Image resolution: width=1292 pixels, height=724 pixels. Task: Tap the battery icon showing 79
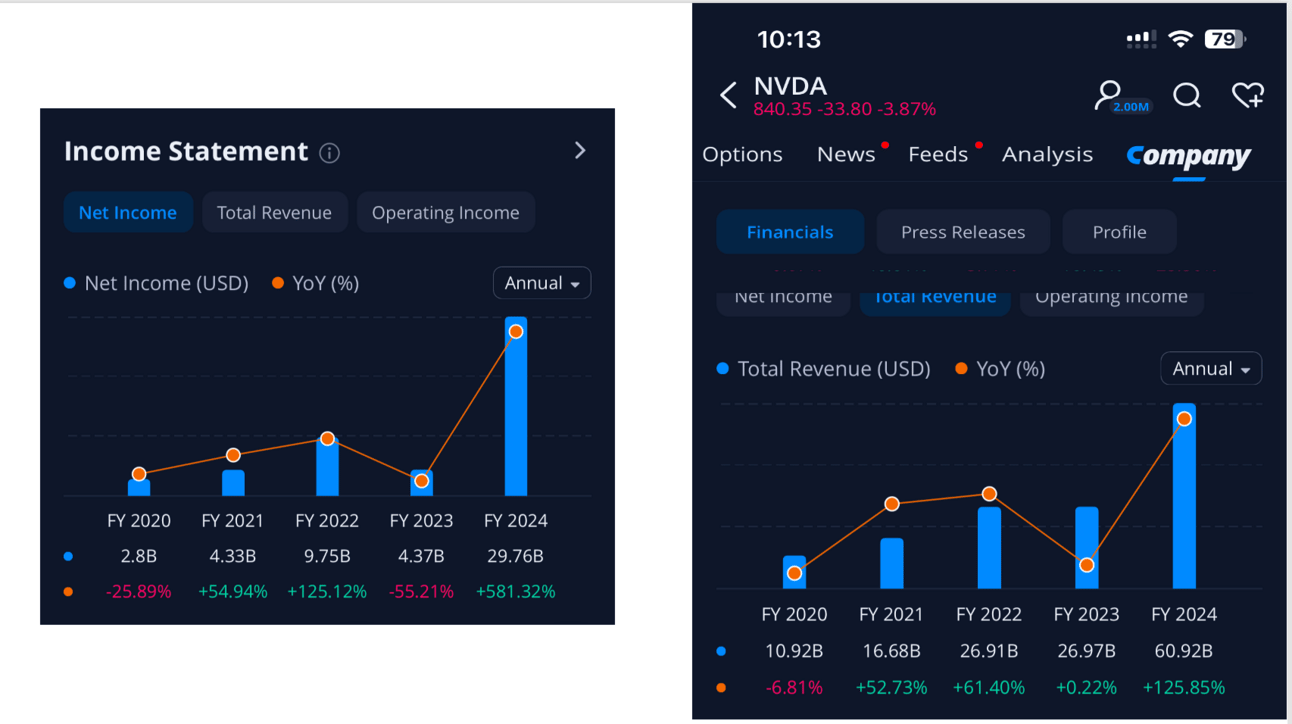point(1225,39)
